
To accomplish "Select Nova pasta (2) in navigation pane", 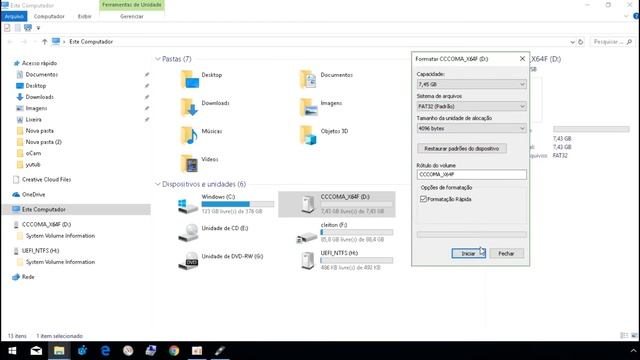I will pyautogui.click(x=43, y=142).
